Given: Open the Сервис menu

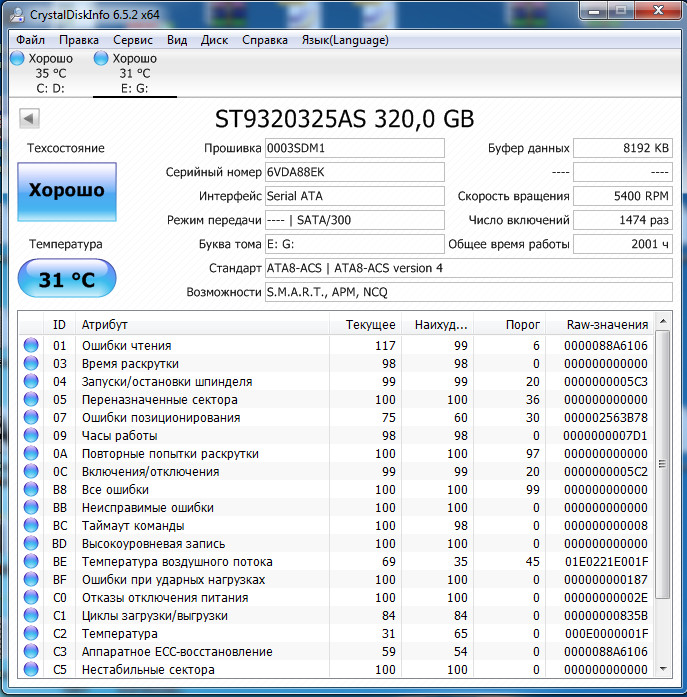Looking at the screenshot, I should (x=132, y=40).
